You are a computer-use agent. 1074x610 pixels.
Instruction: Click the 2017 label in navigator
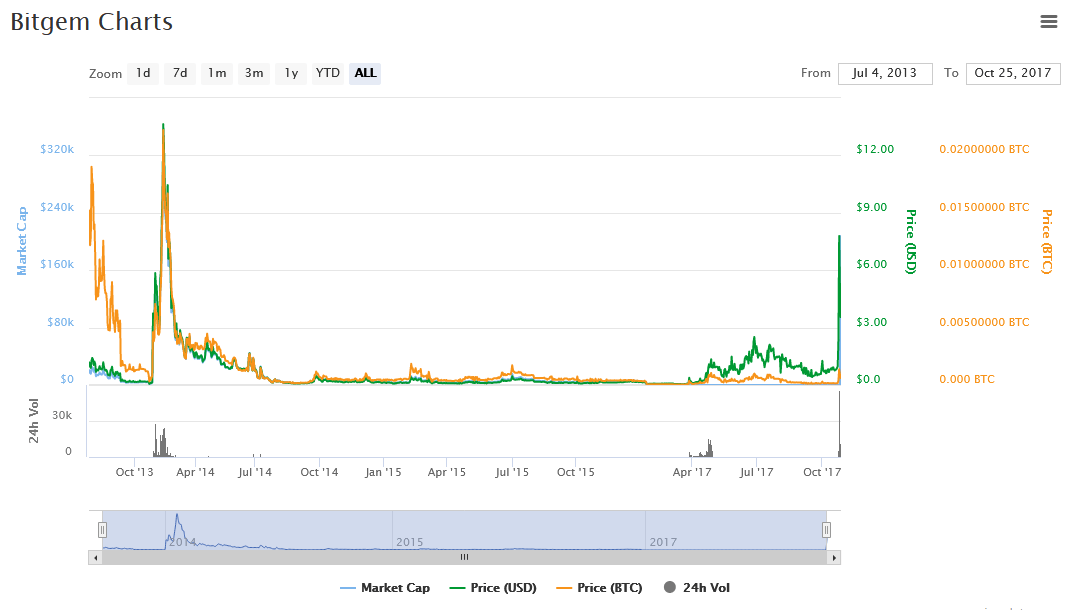(663, 542)
